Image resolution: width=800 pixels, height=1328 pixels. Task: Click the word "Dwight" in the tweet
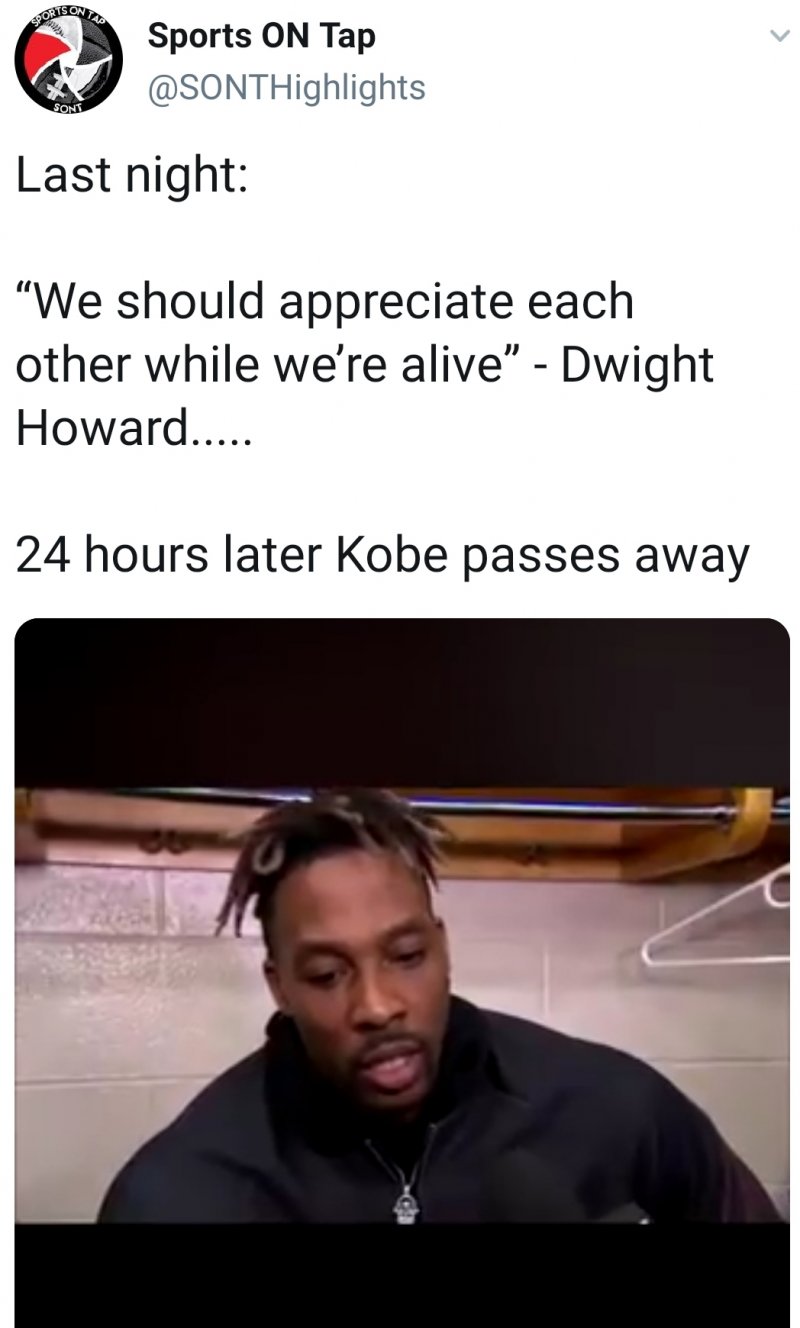[637, 367]
